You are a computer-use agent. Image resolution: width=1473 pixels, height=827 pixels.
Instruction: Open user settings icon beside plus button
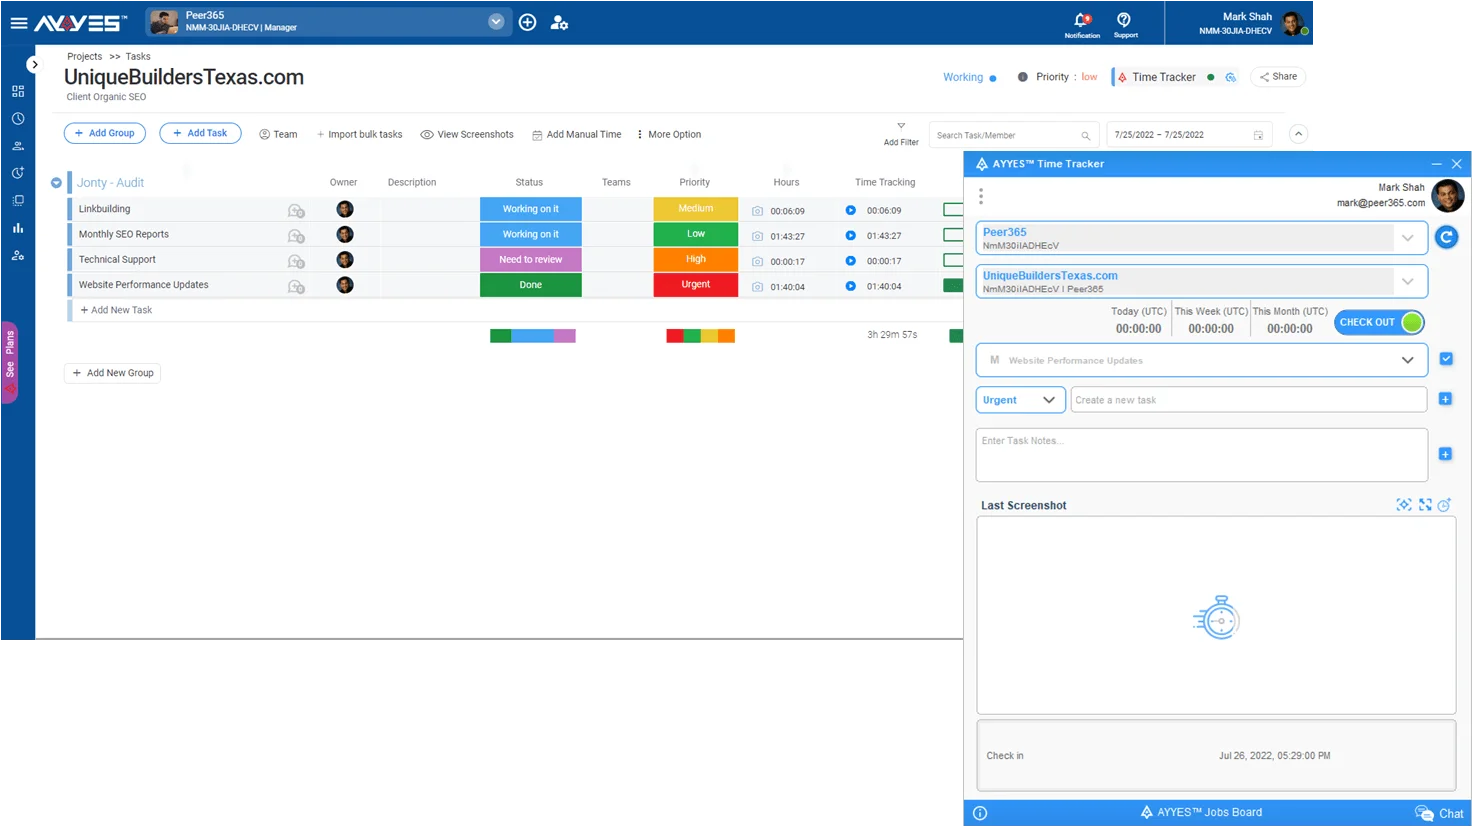tap(559, 22)
